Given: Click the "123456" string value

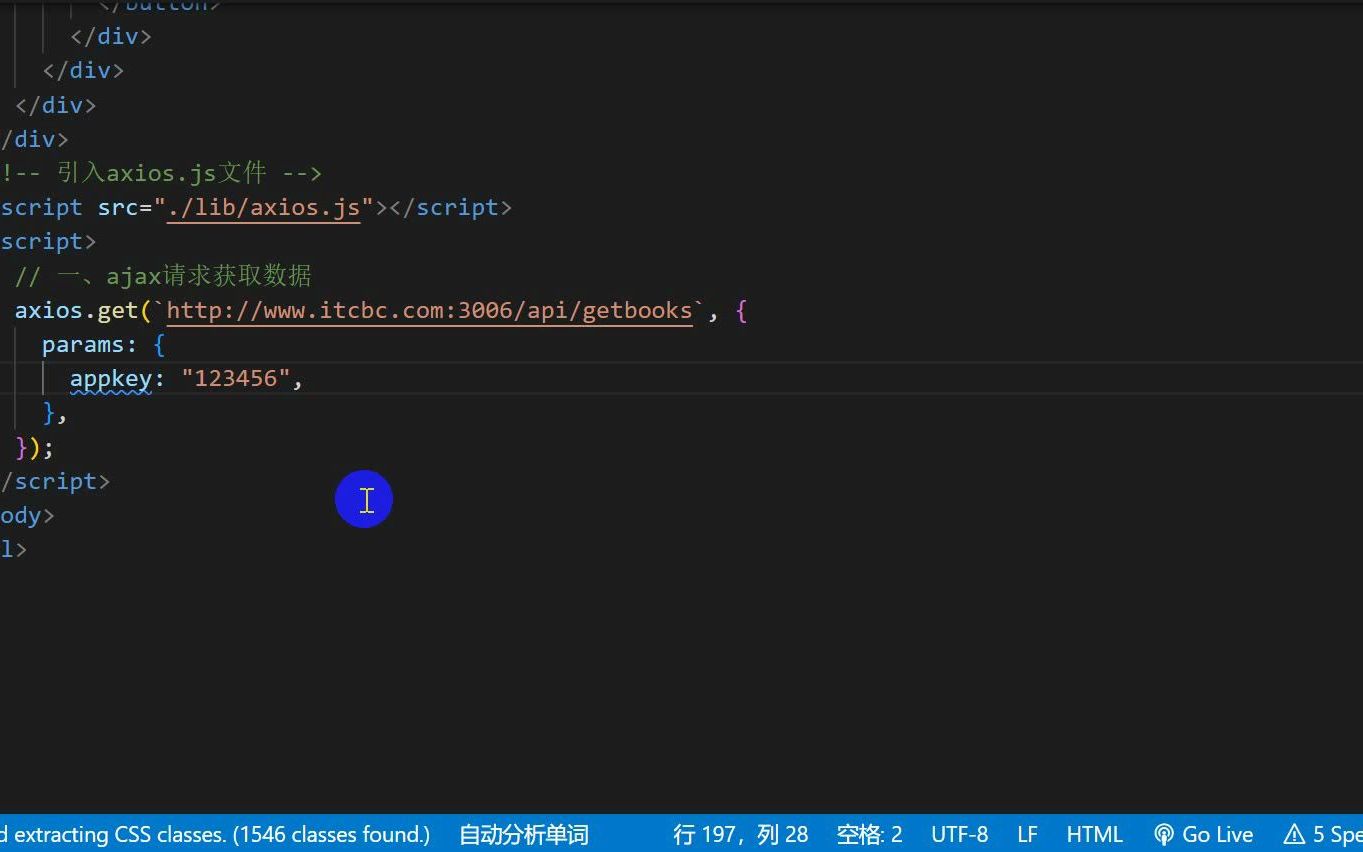Looking at the screenshot, I should click(235, 379).
